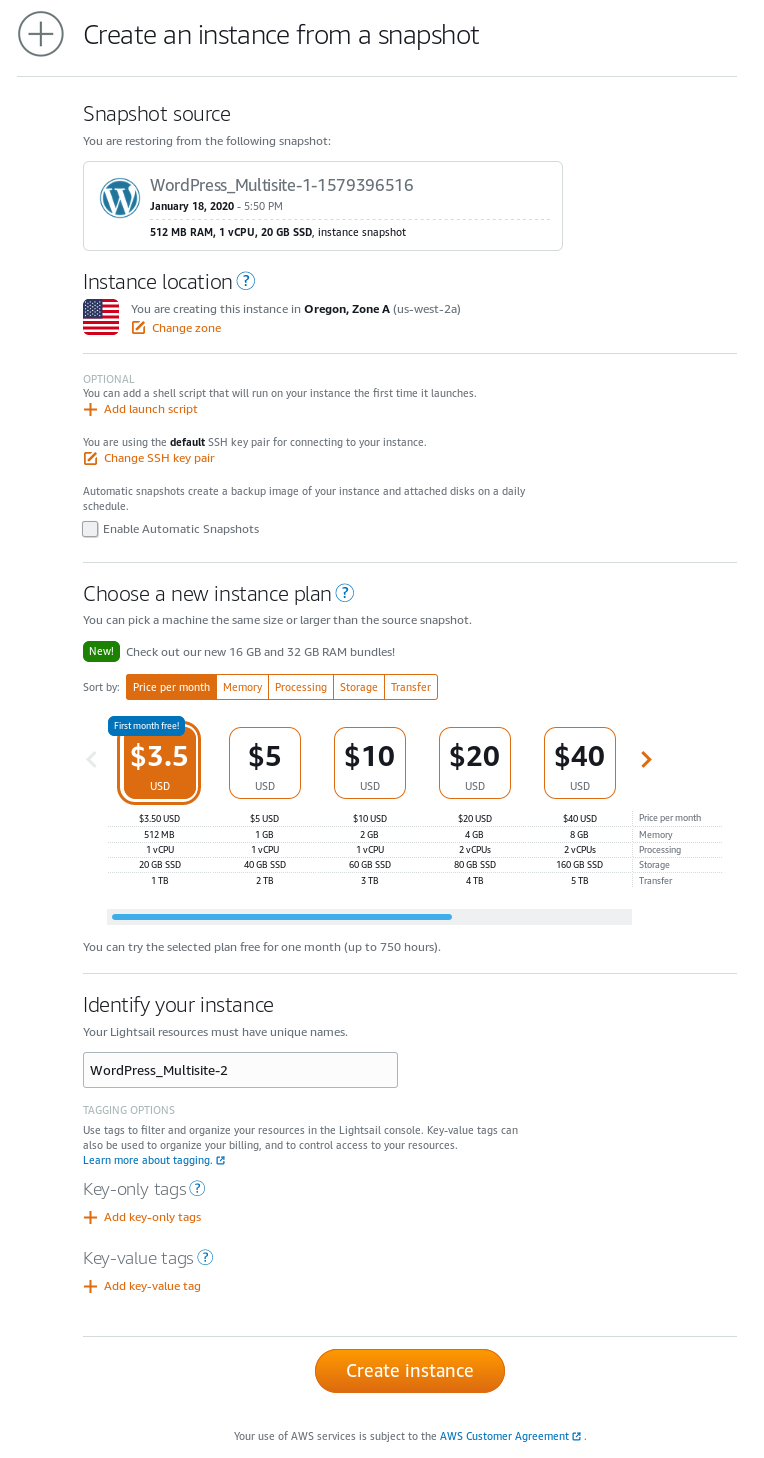Click the blue plan carousel scrollbar
The width and height of the screenshot is (764, 1458).
282,916
